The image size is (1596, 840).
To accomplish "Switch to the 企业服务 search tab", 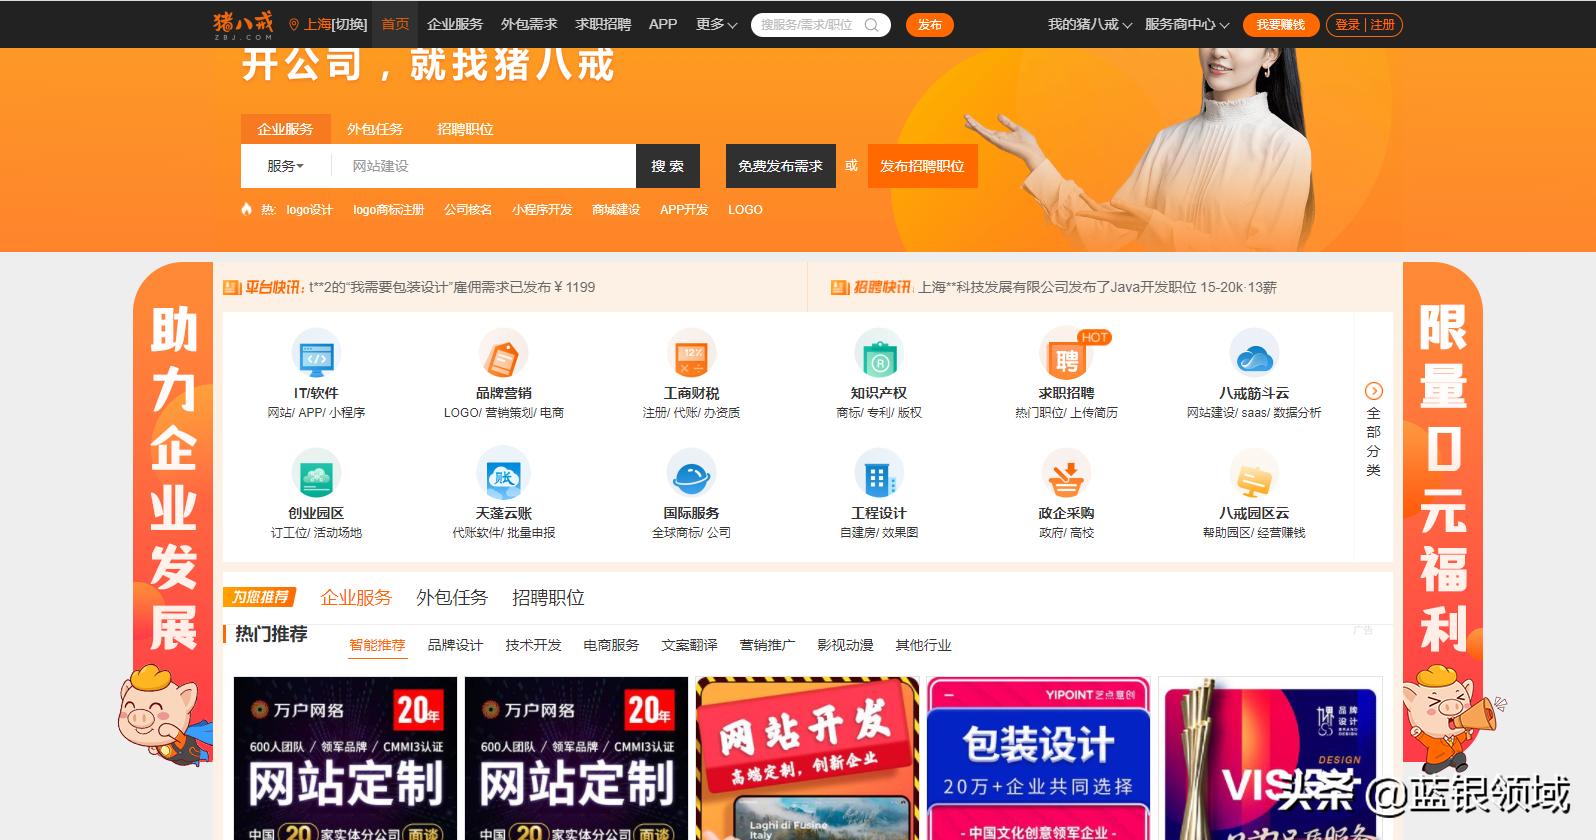I will (285, 129).
